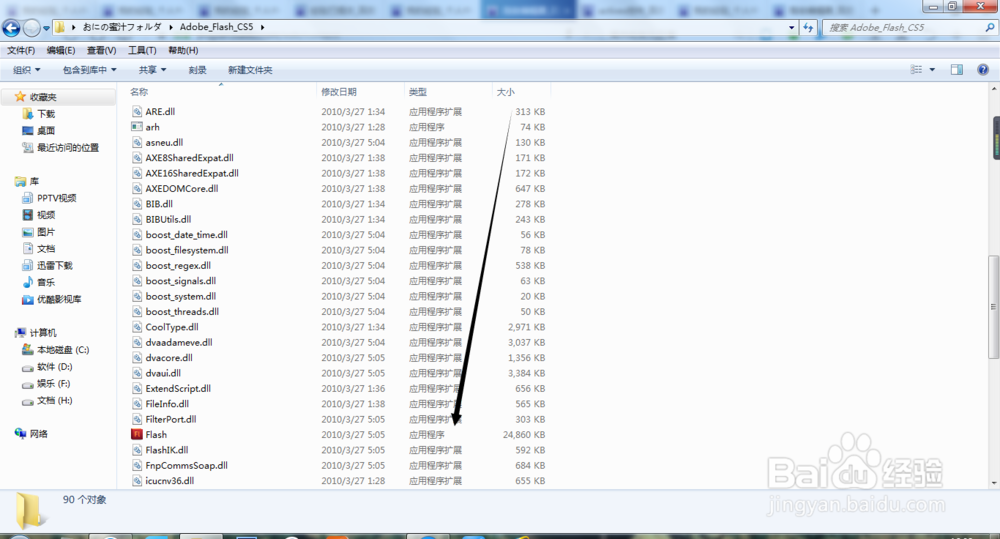
Task: Open the 工具(T) menu
Action: point(142,50)
